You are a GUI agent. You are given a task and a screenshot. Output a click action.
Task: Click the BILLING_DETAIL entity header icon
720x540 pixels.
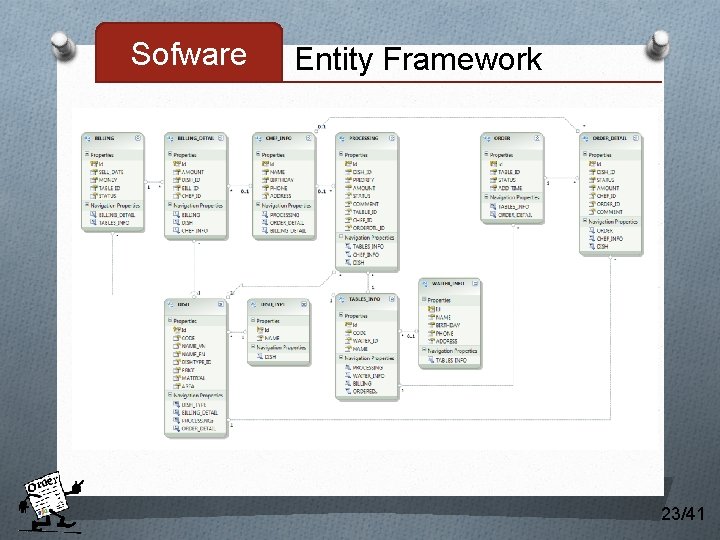click(171, 138)
